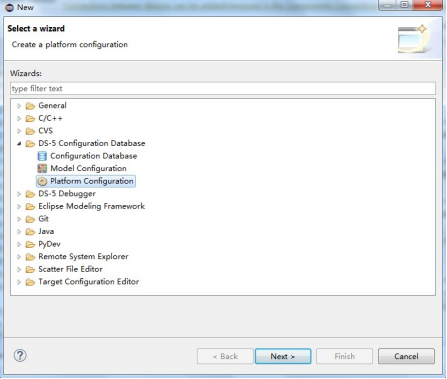Expand the DS-5 Debugger category

(19, 194)
